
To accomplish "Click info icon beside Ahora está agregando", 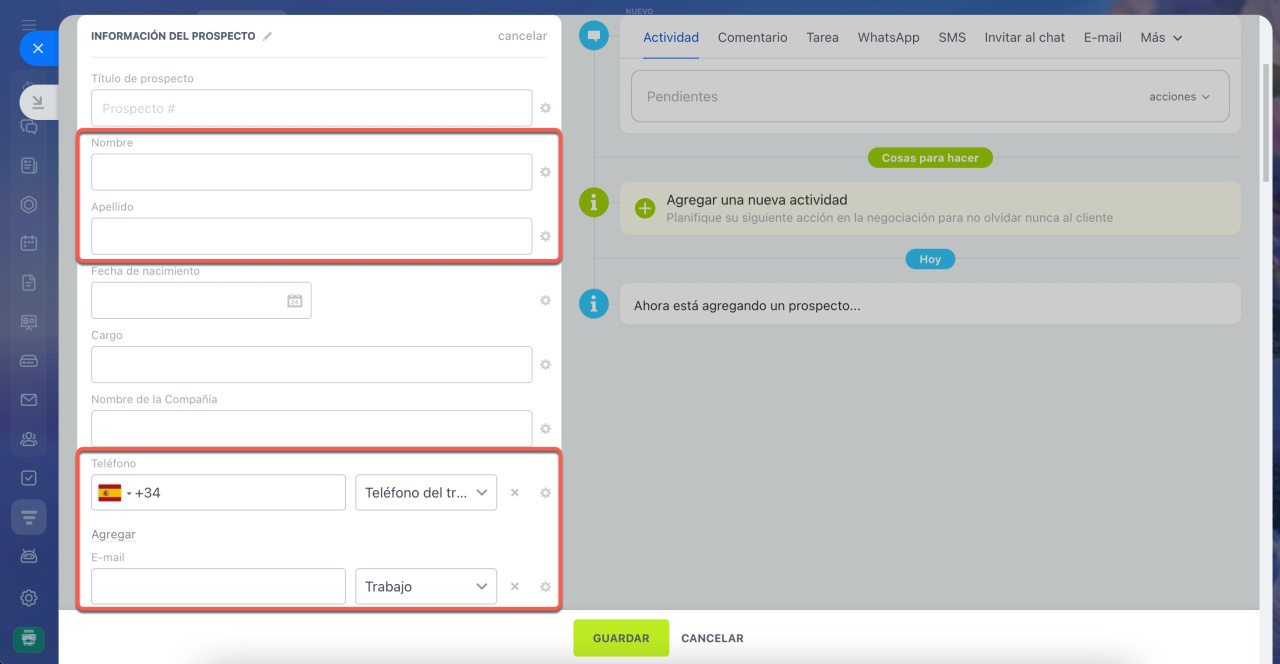I will pos(594,304).
